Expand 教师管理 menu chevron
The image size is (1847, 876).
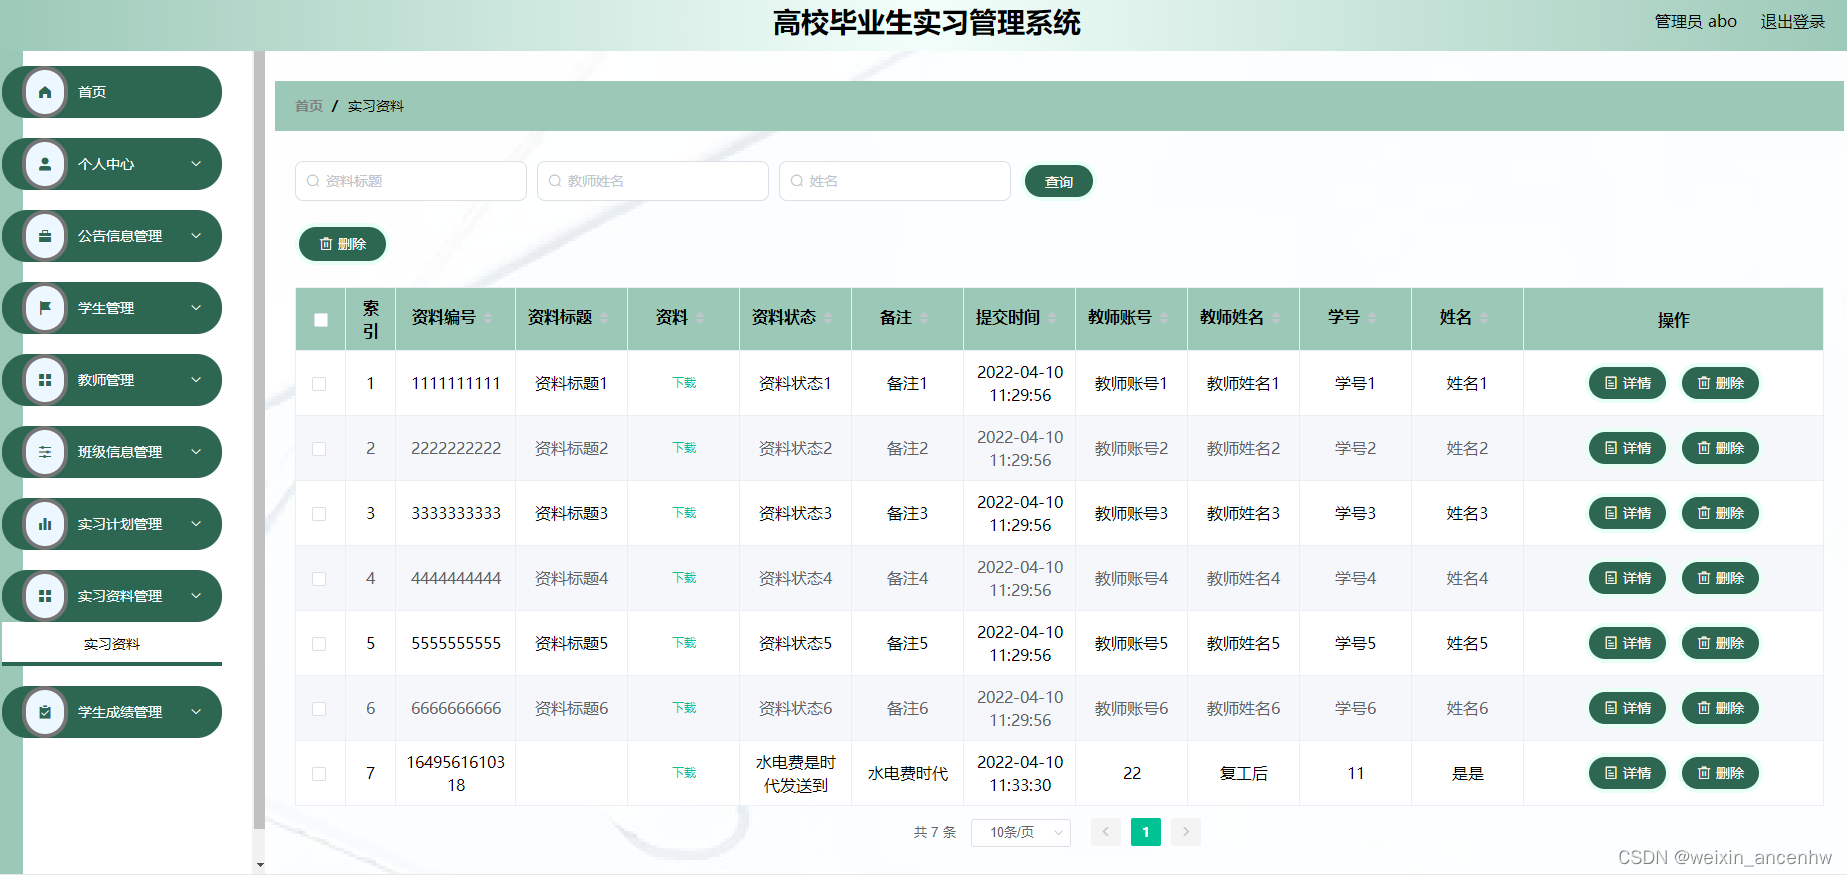coord(196,380)
